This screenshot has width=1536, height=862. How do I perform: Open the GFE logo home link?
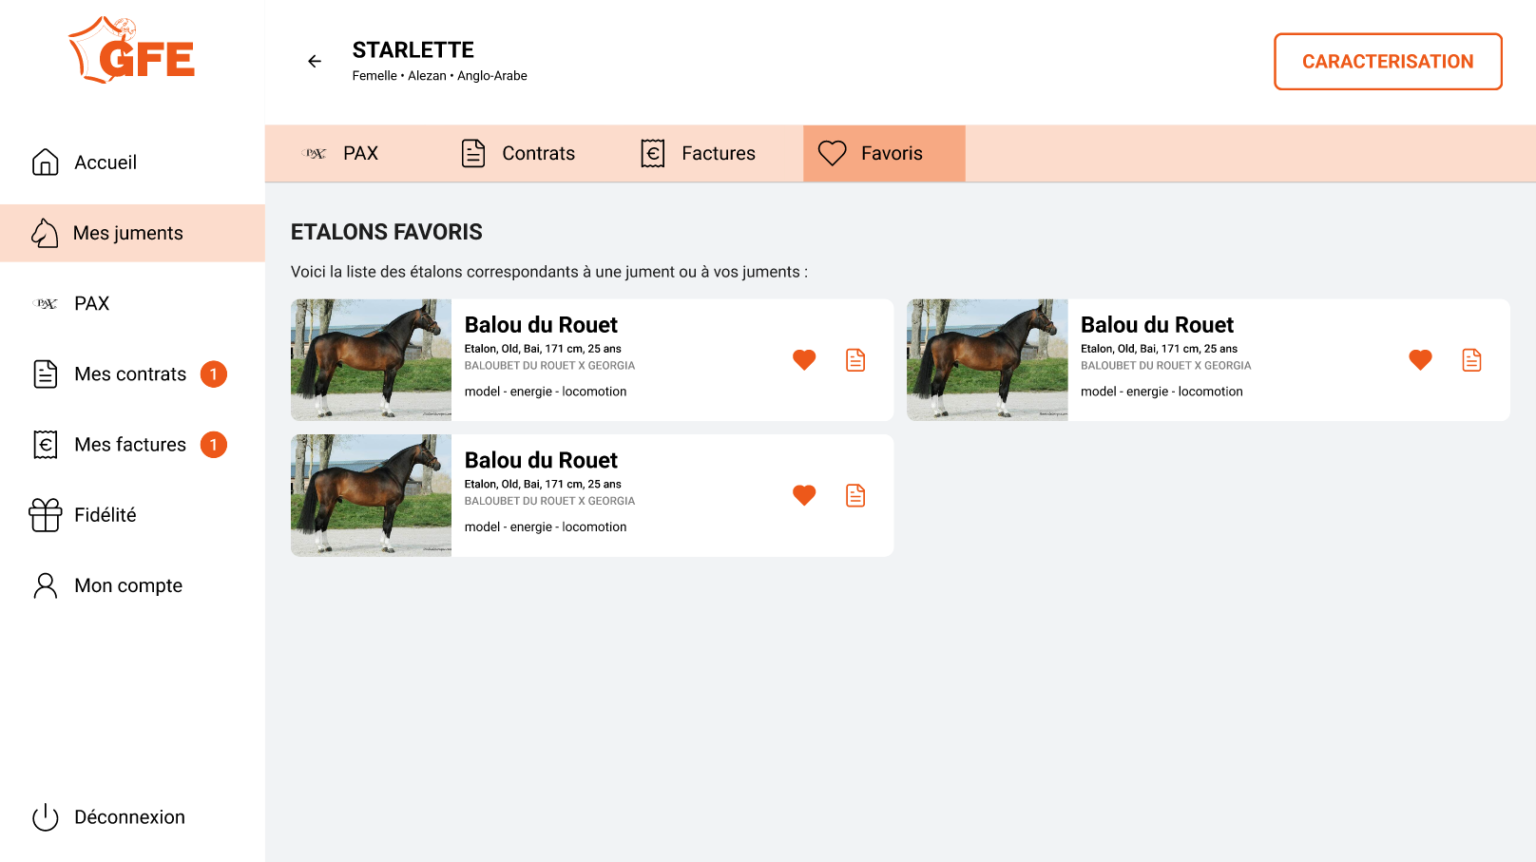[x=132, y=51]
